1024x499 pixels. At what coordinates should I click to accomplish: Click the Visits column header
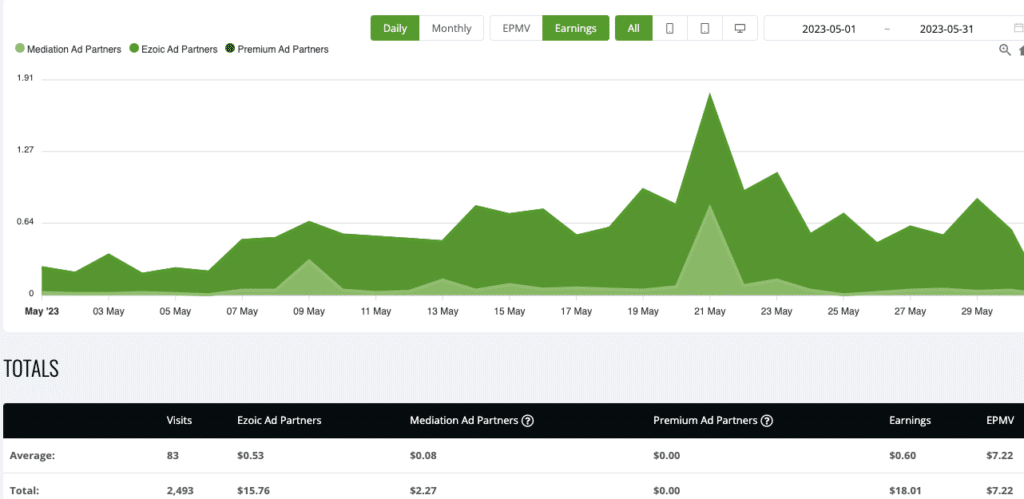tap(179, 421)
